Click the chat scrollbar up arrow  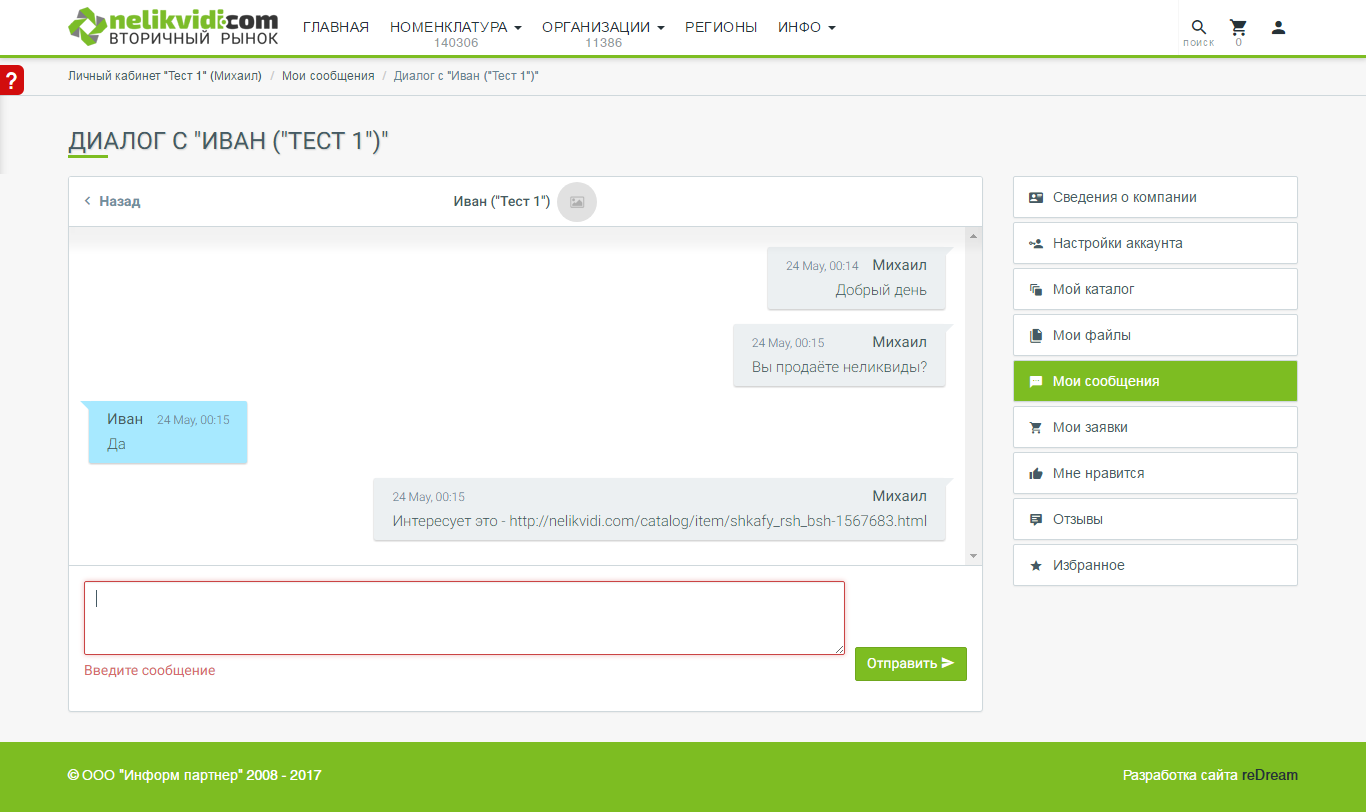[973, 236]
